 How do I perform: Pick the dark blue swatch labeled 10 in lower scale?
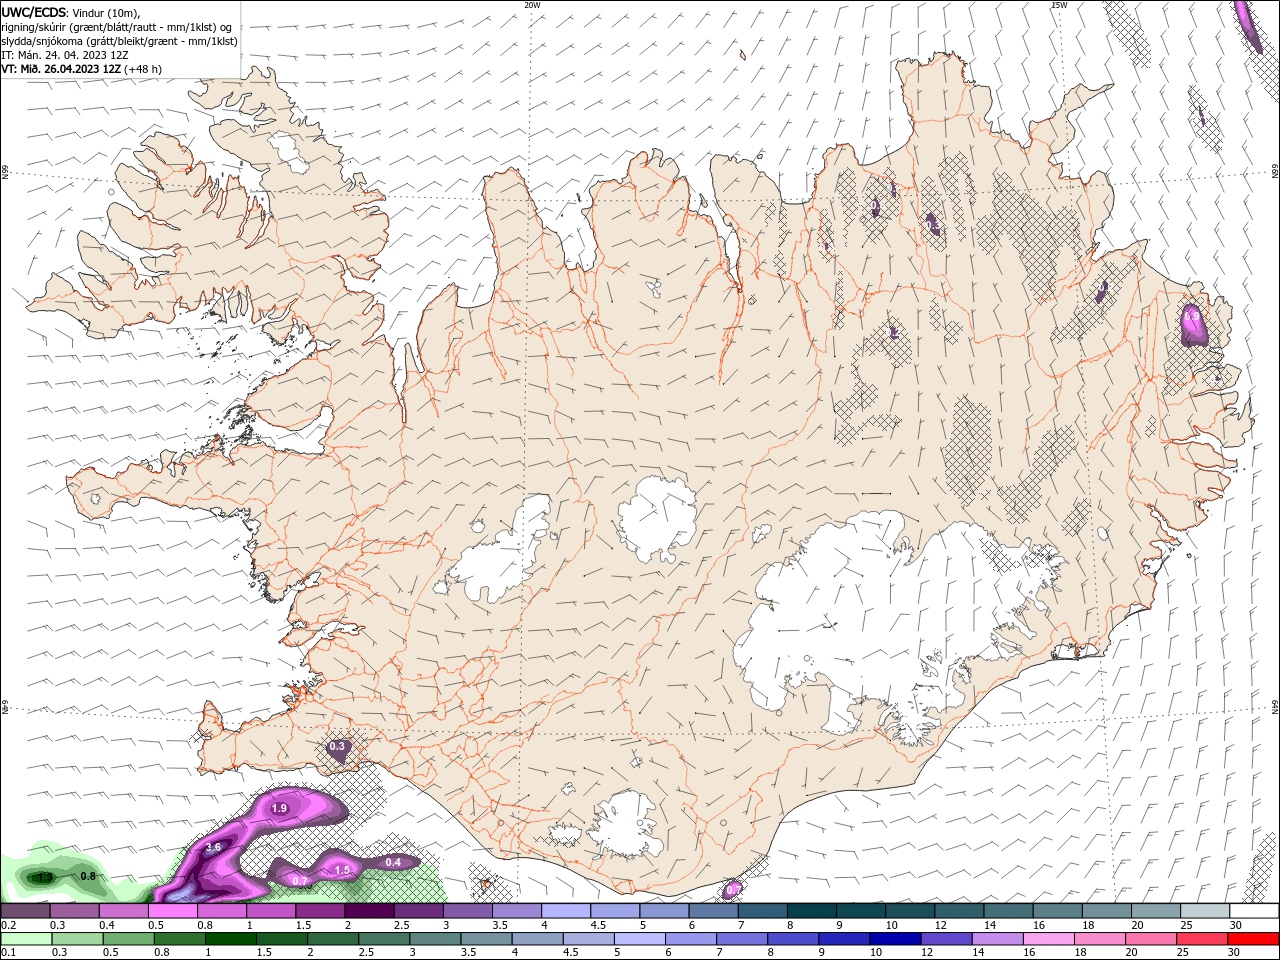893,939
